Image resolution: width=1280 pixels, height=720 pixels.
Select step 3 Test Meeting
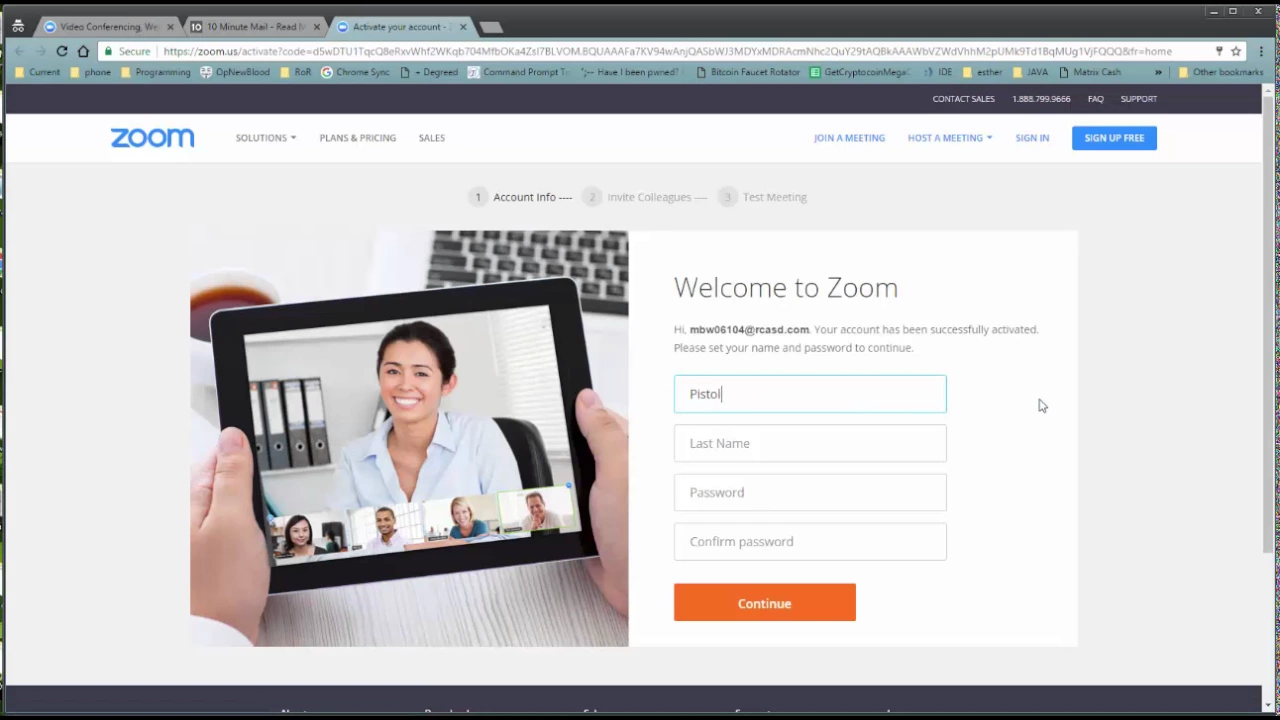(763, 197)
